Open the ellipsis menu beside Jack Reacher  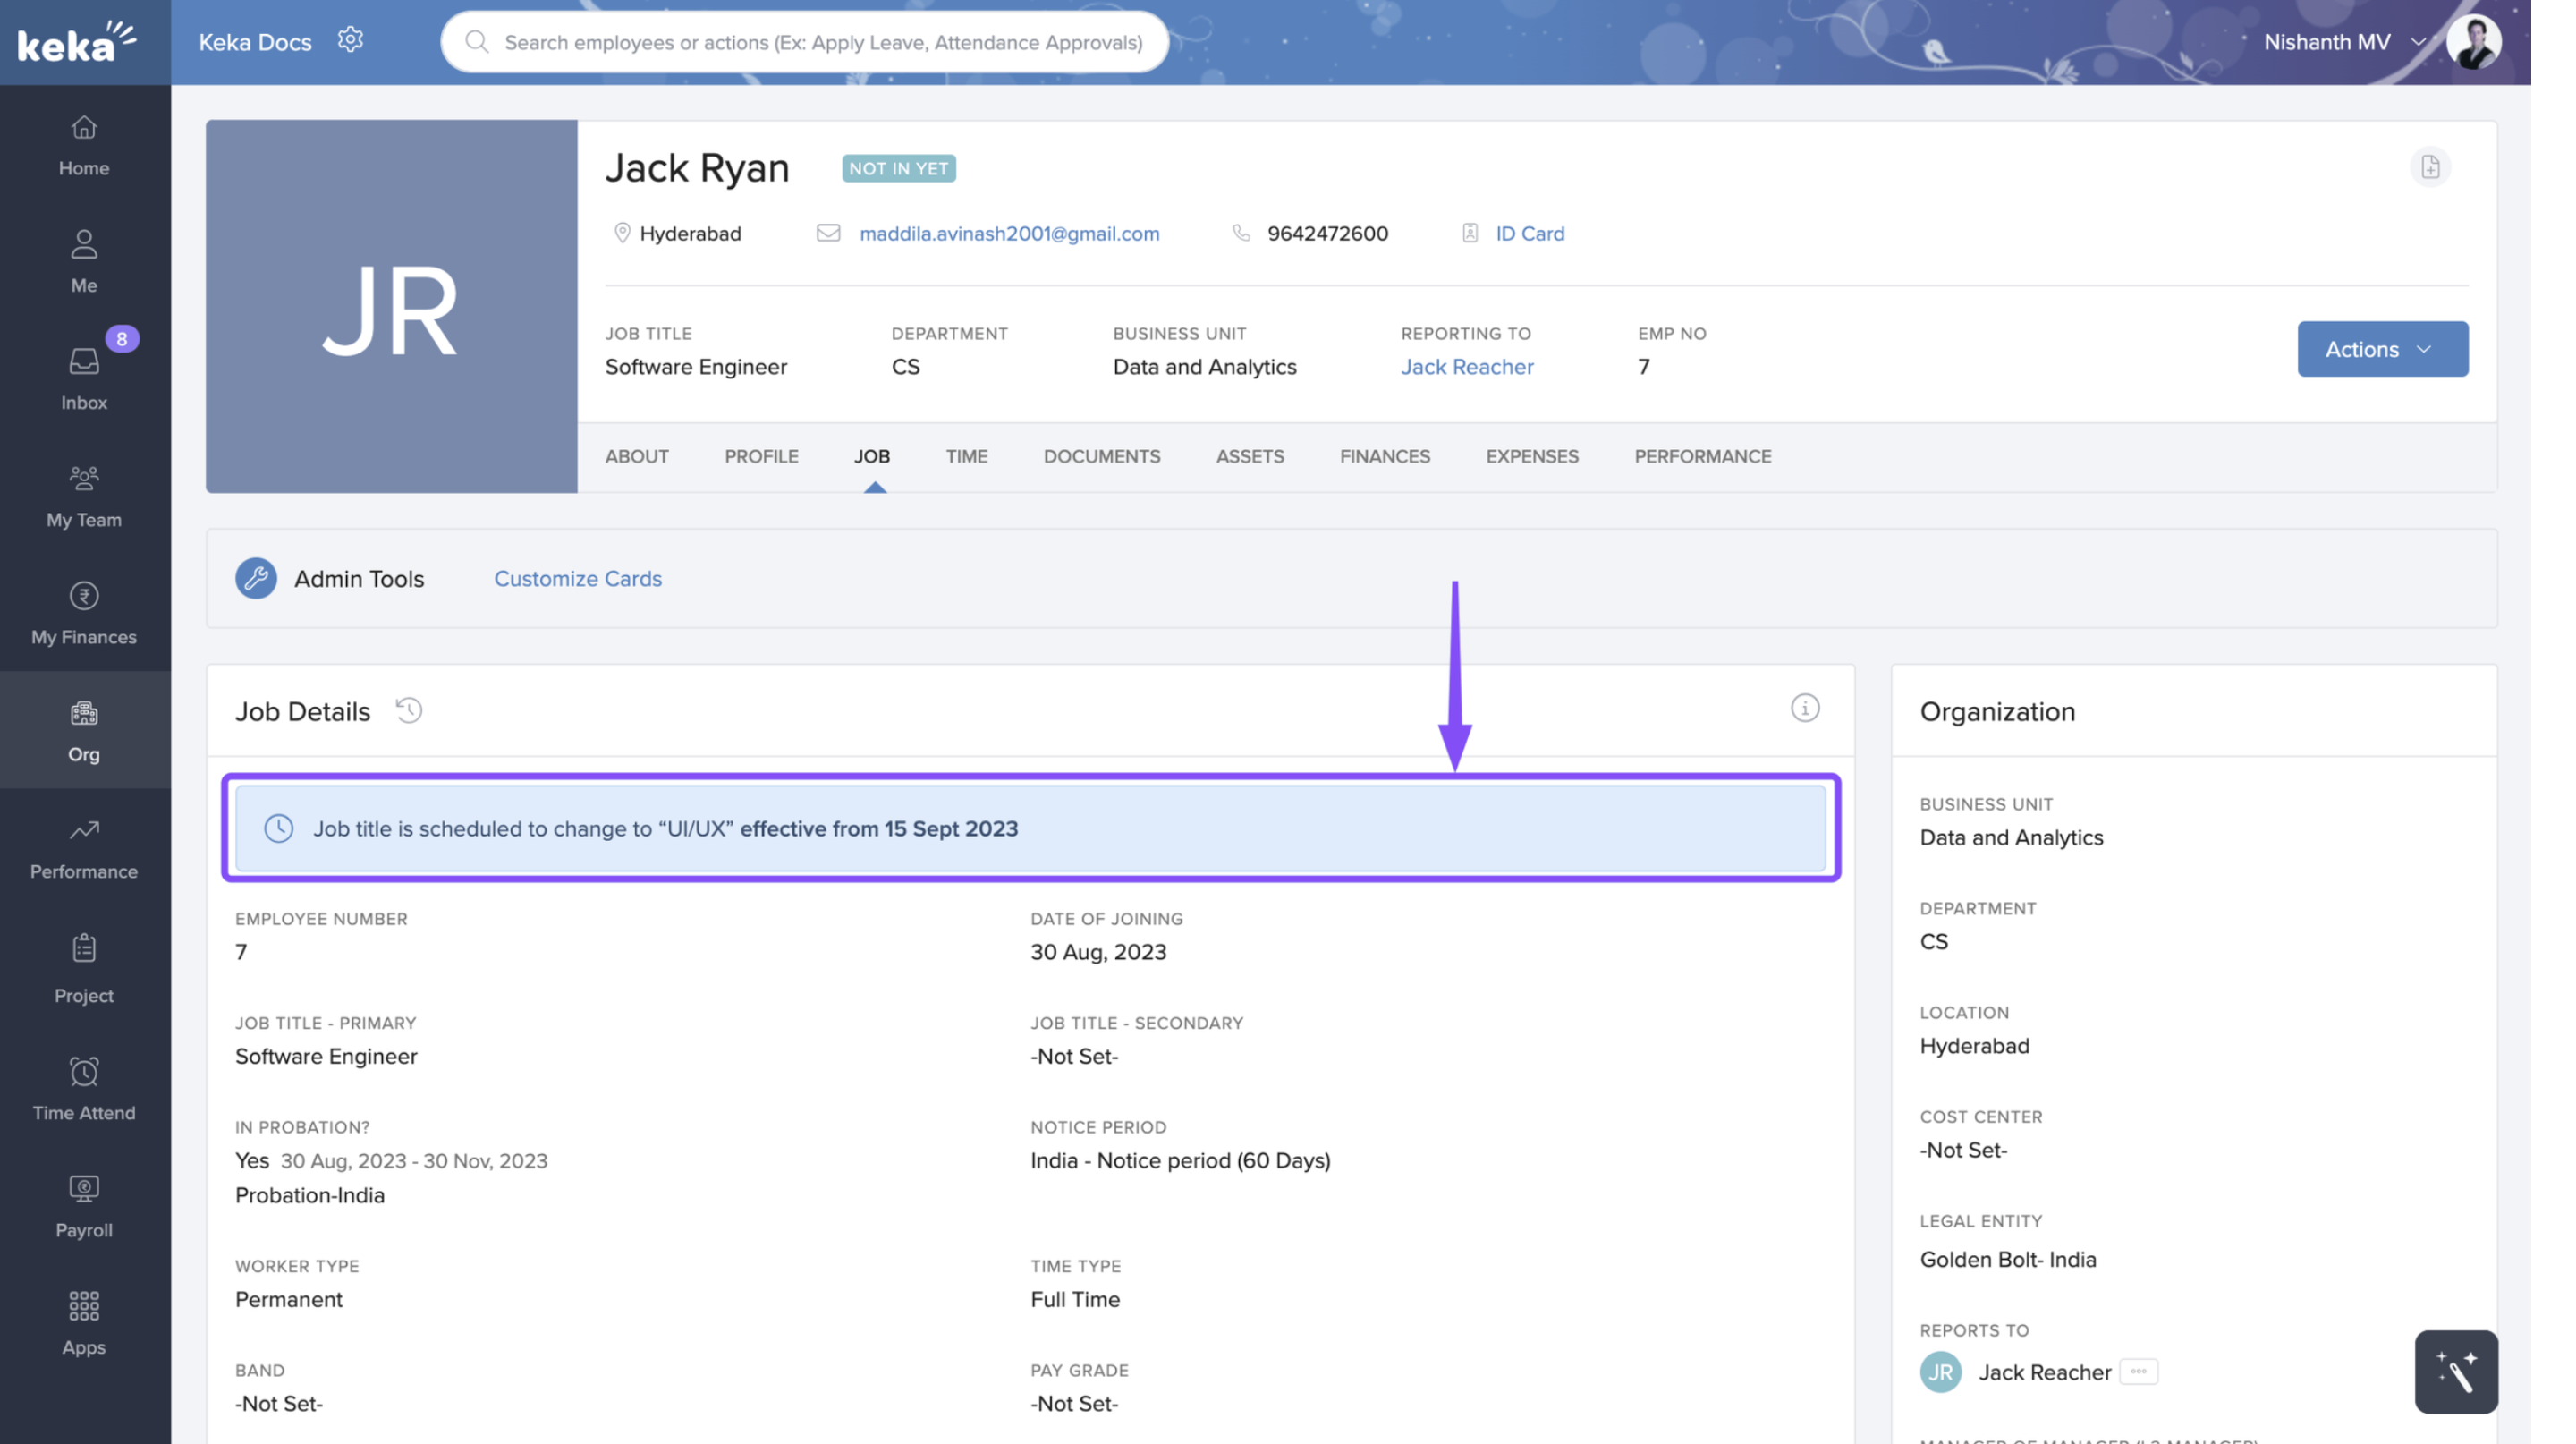2138,1371
